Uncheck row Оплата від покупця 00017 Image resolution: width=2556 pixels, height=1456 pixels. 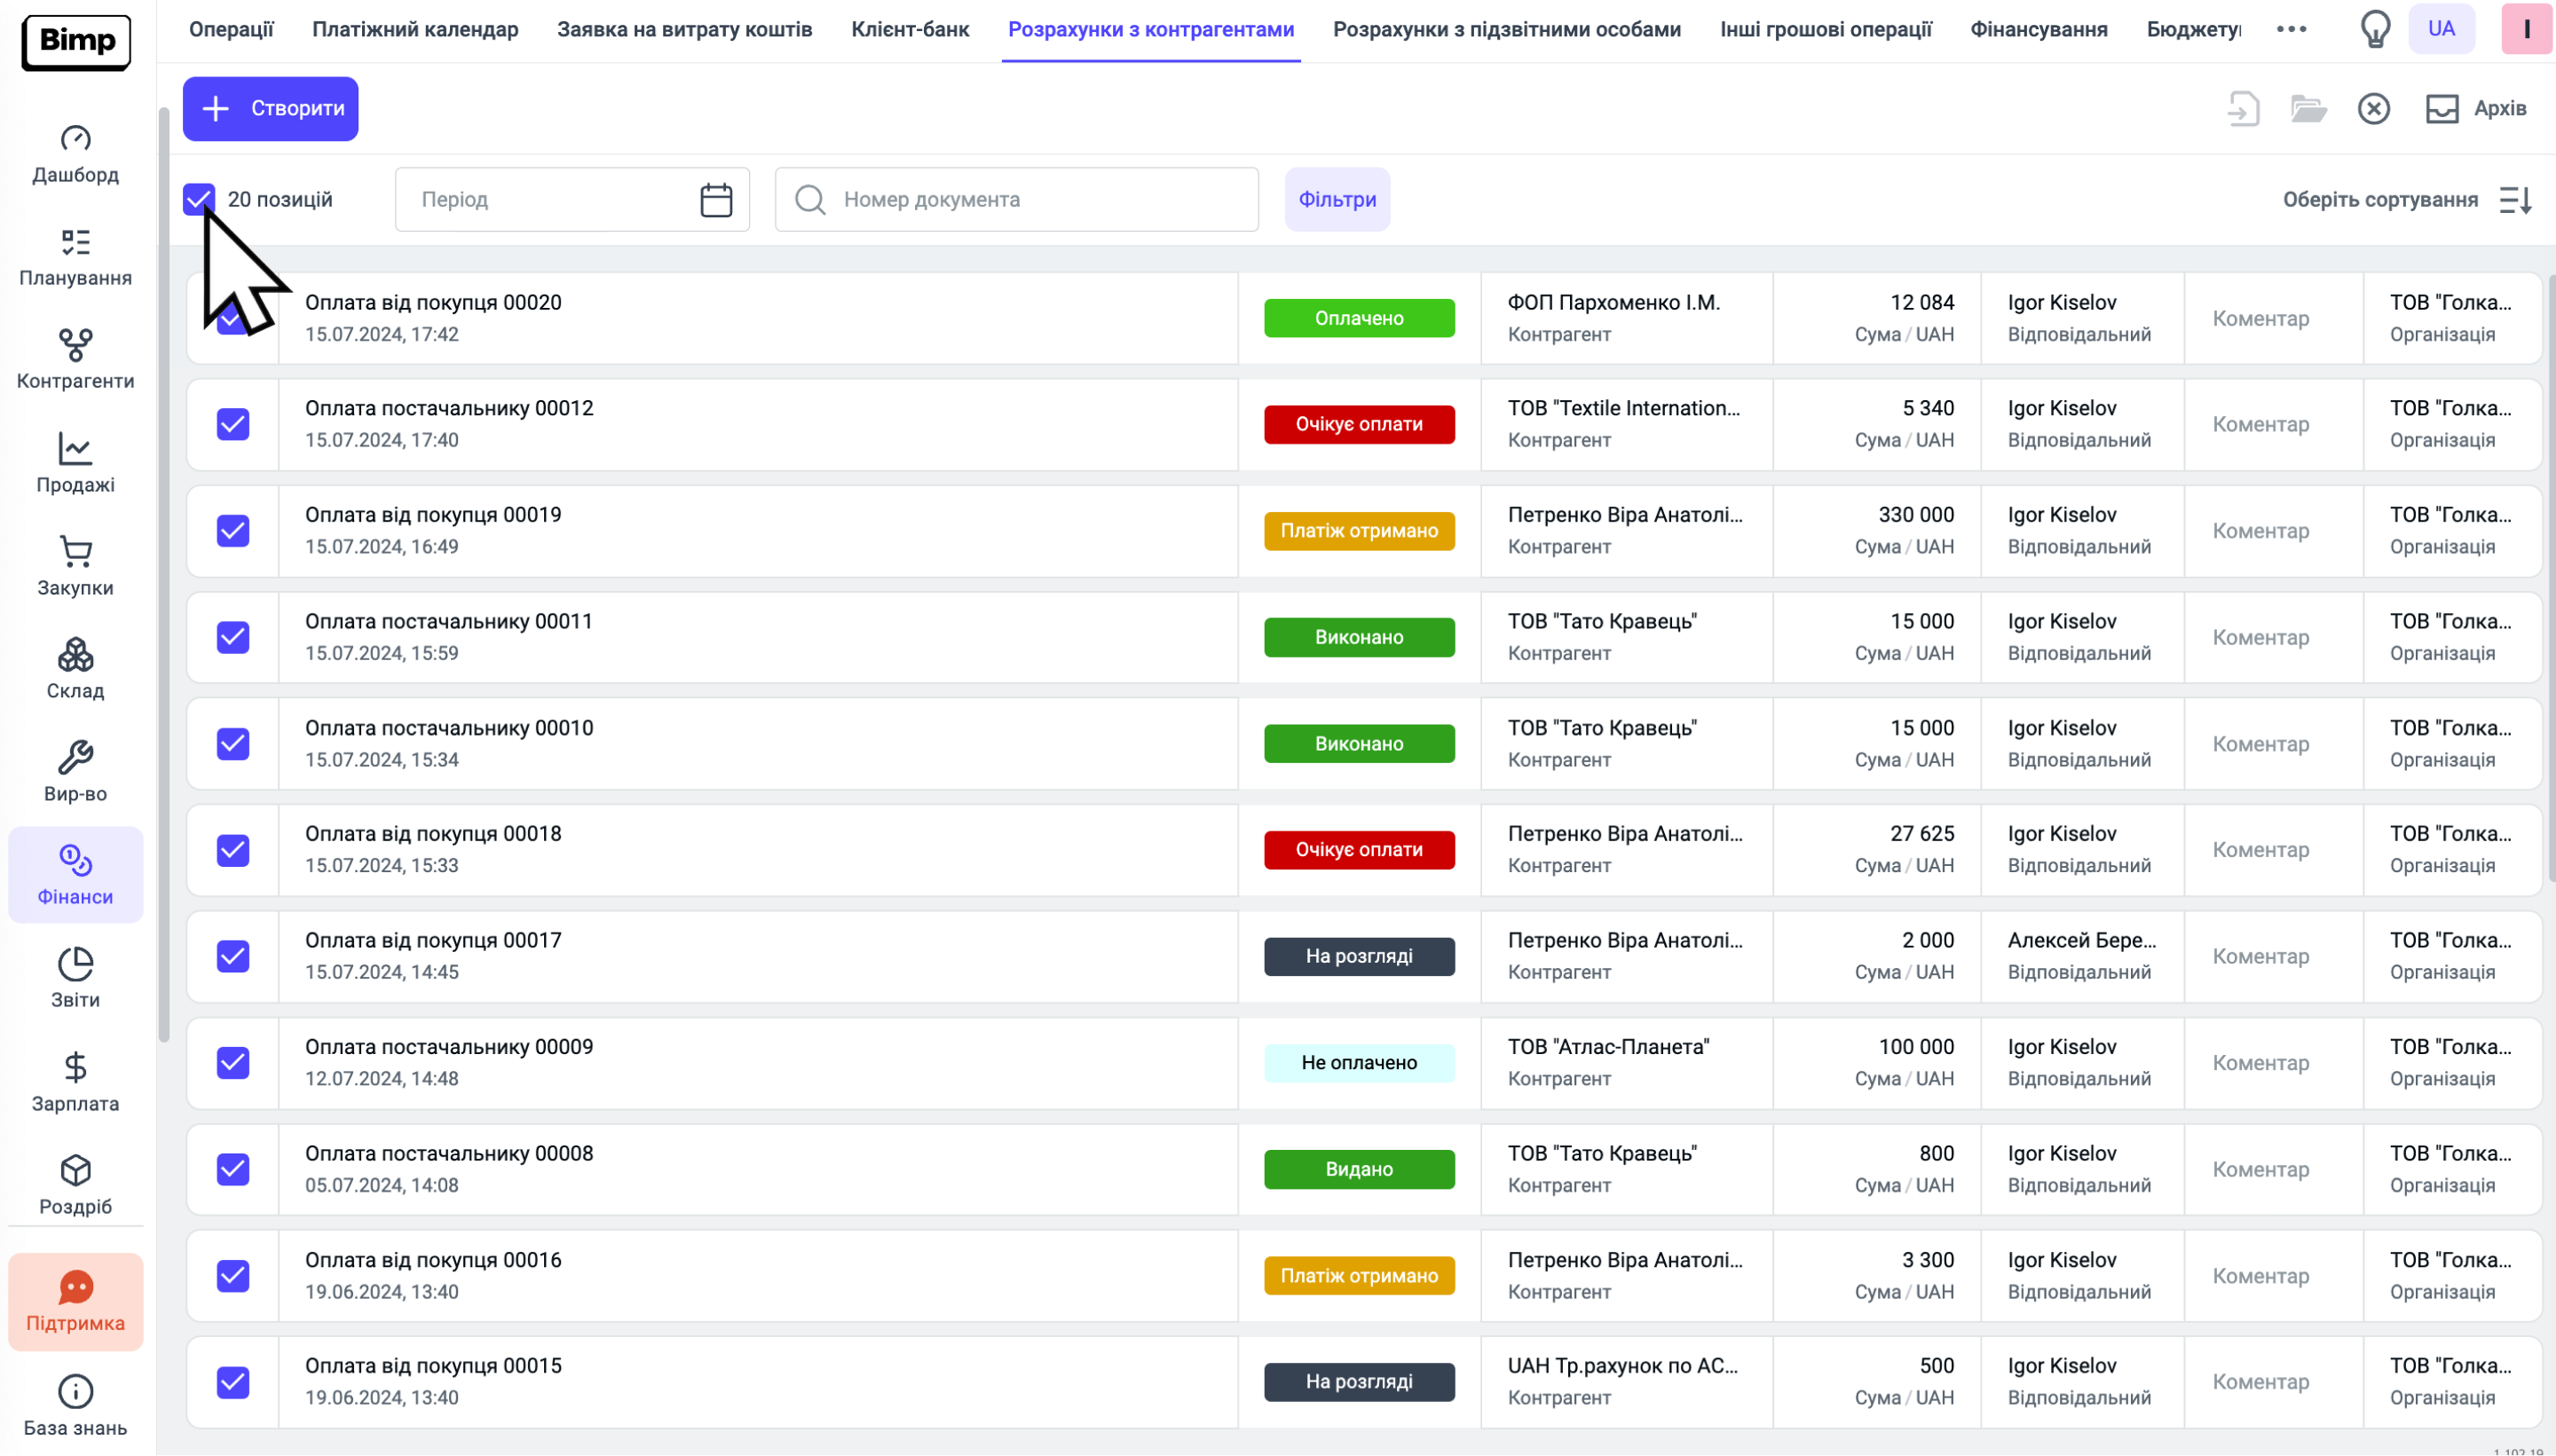[x=233, y=956]
